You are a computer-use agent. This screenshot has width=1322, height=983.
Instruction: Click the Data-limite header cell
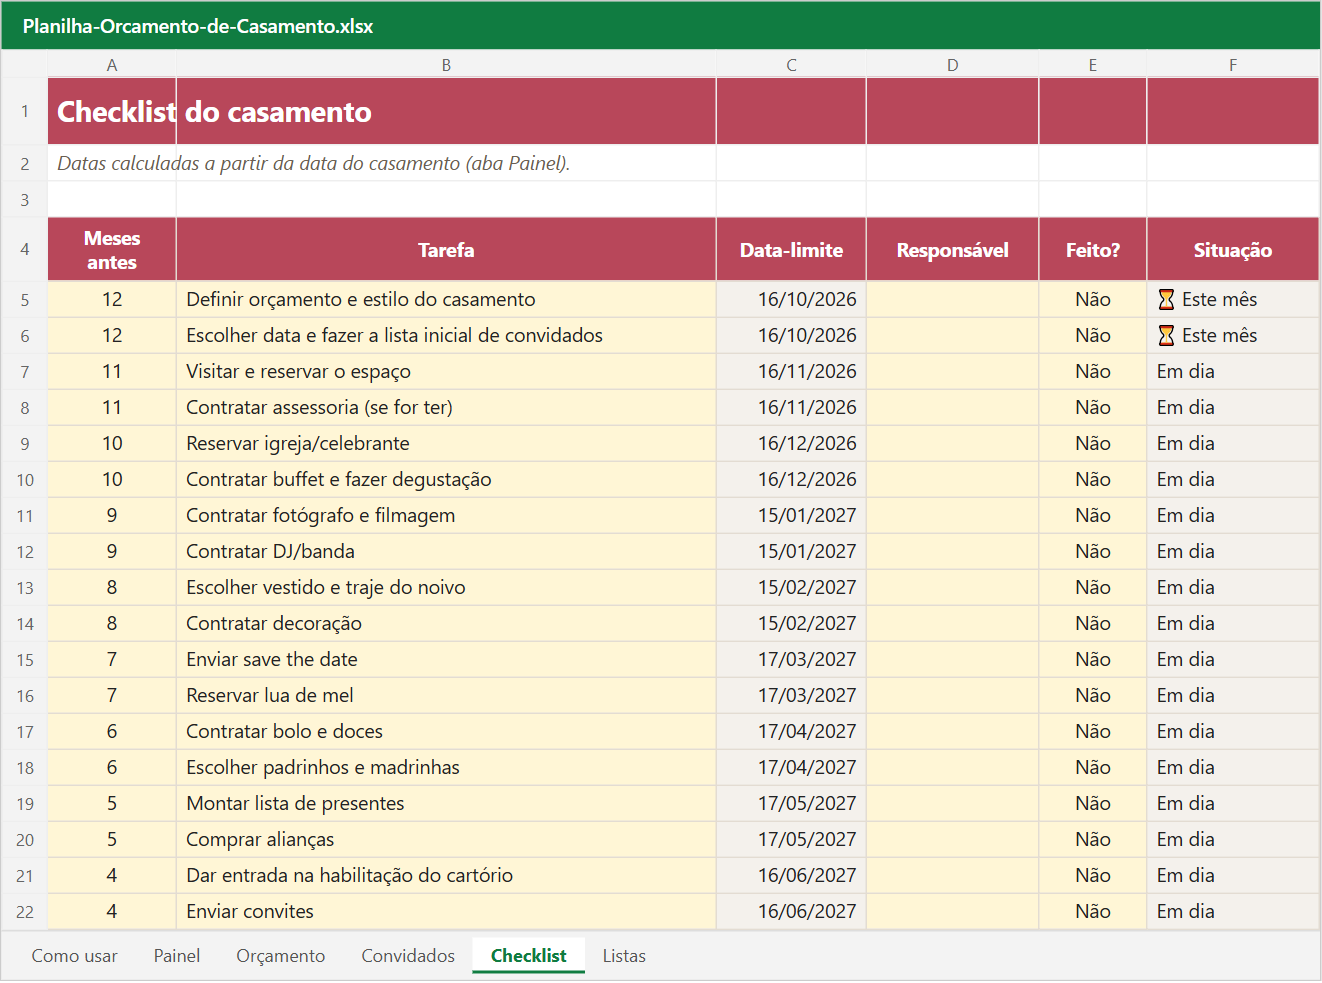(791, 250)
